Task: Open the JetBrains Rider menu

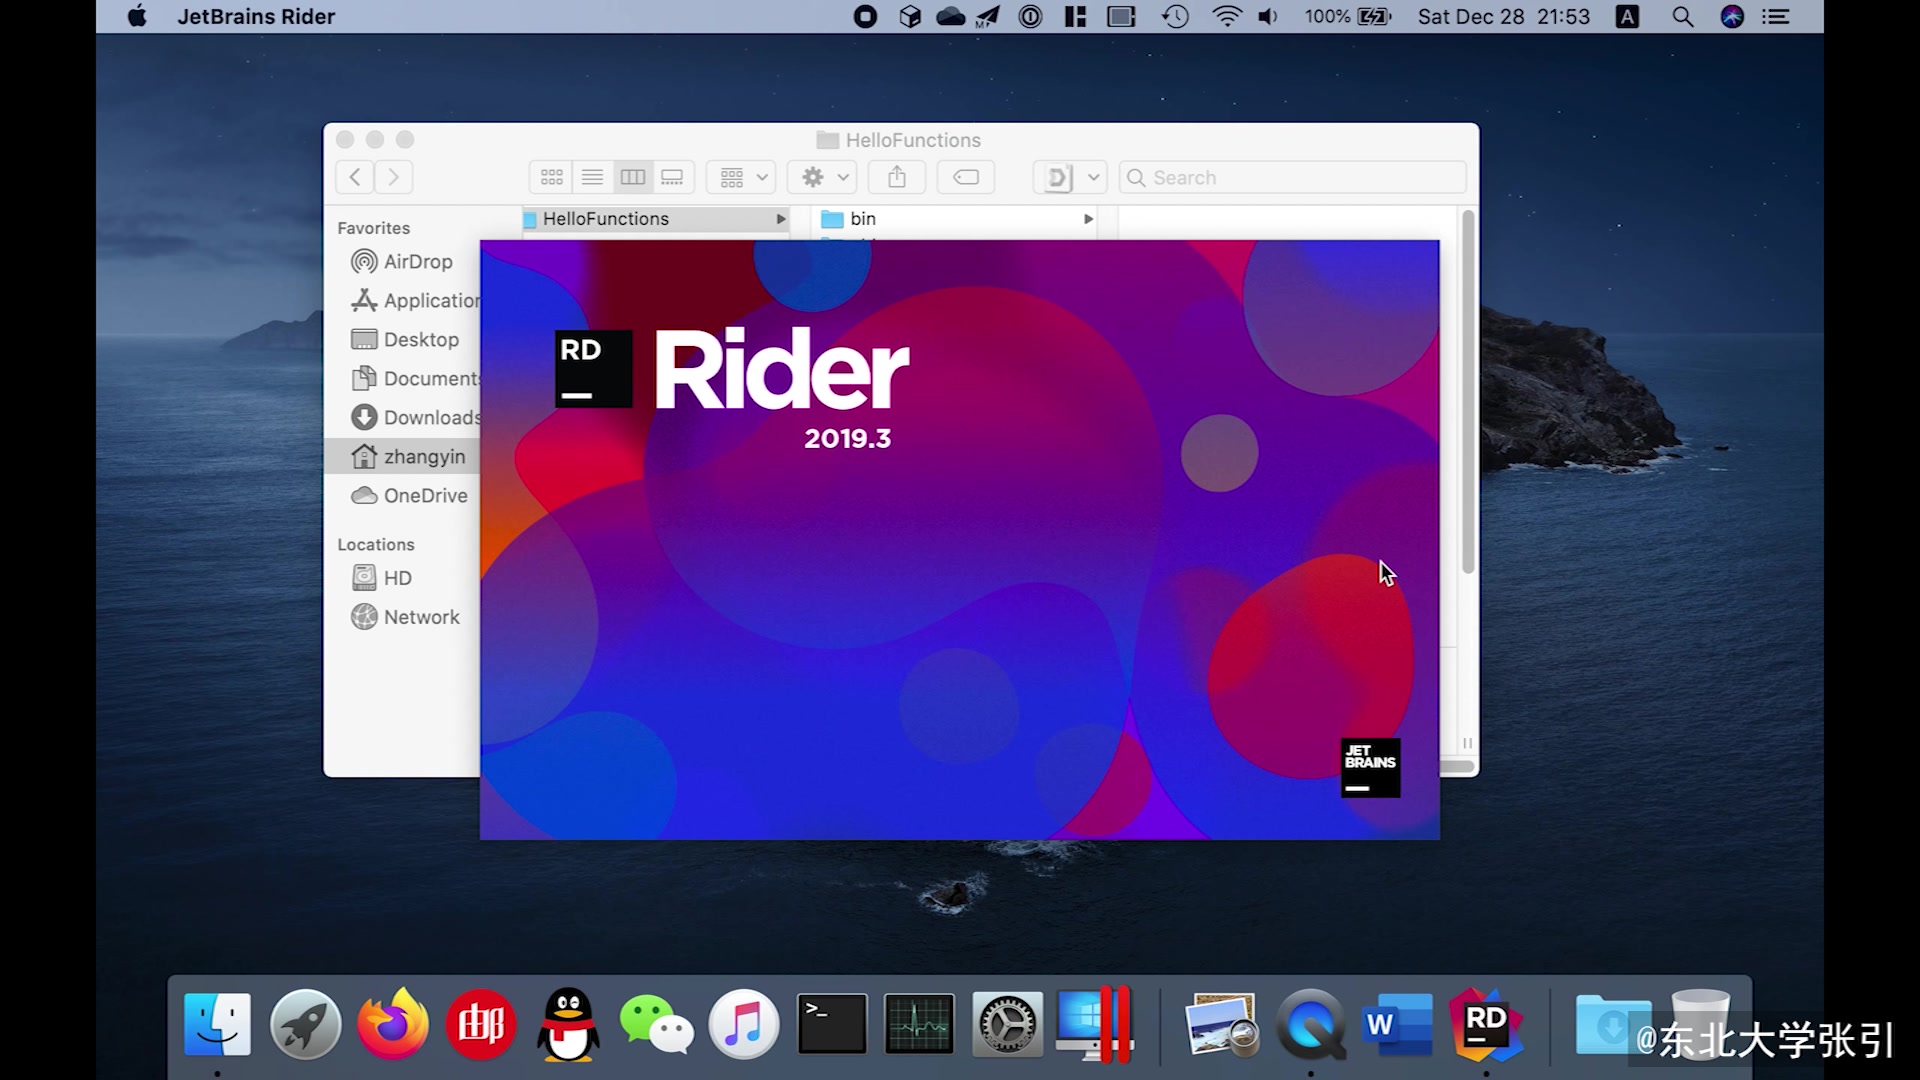Action: [x=256, y=16]
